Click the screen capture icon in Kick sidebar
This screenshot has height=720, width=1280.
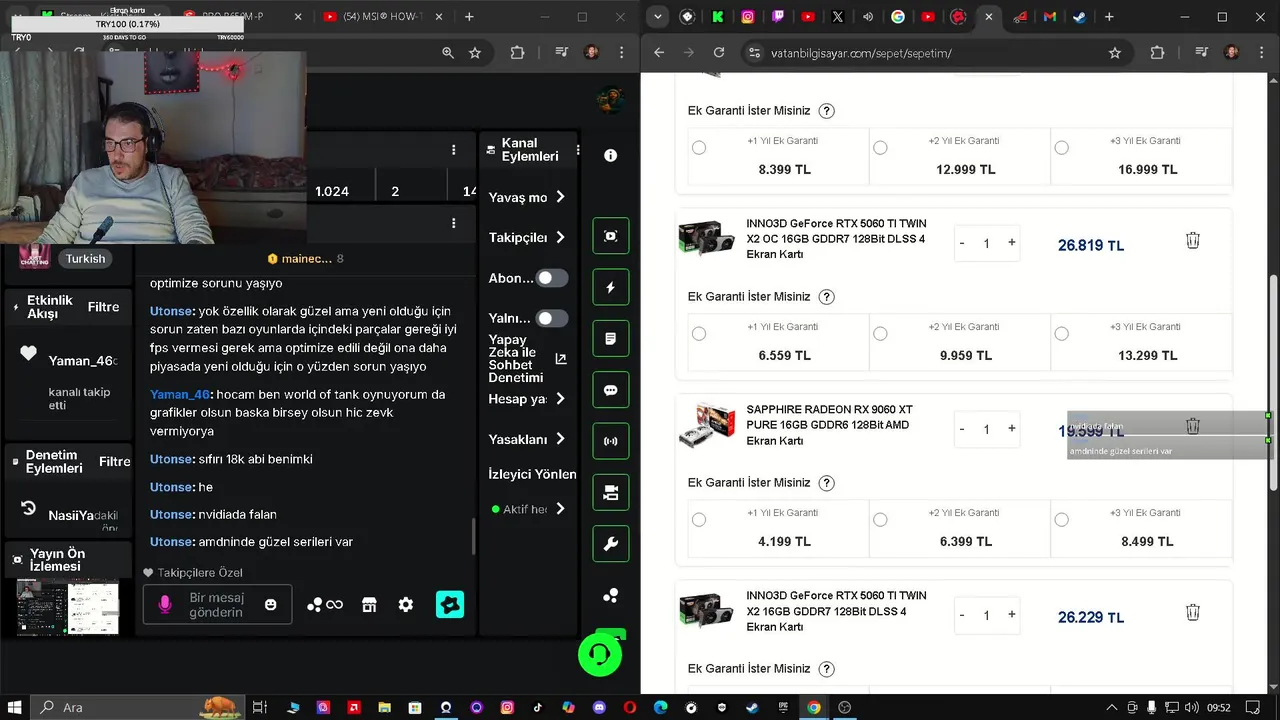click(x=611, y=236)
